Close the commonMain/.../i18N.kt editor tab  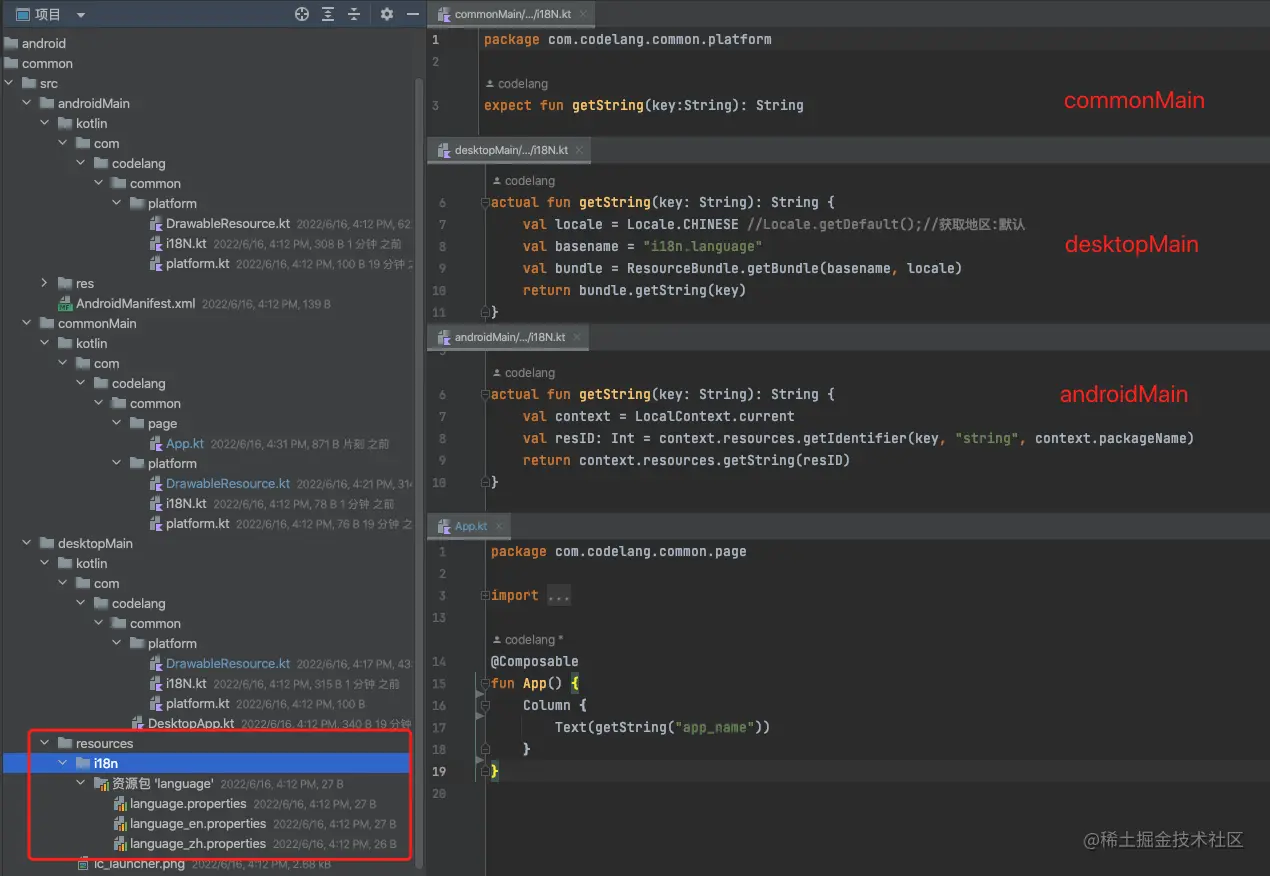coord(583,15)
